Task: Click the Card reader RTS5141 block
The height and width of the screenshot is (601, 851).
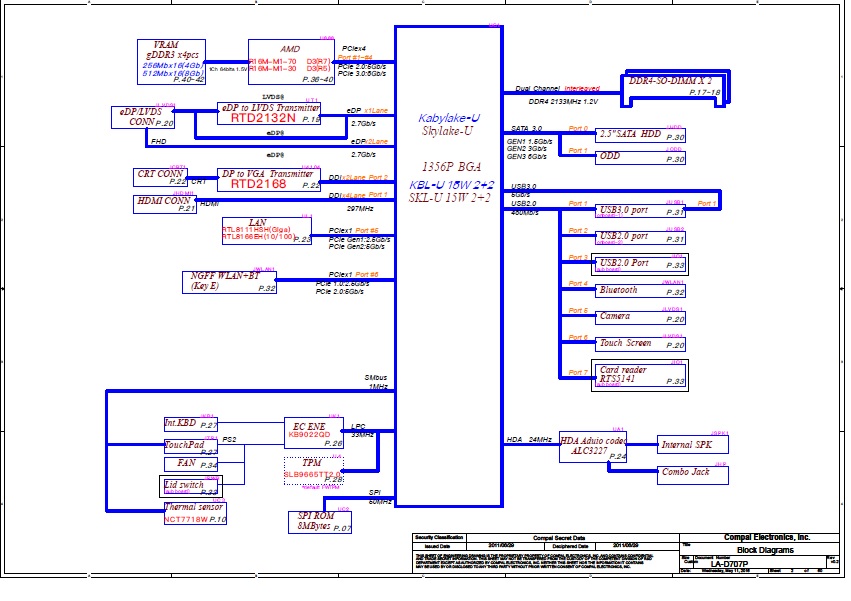Action: [x=640, y=375]
